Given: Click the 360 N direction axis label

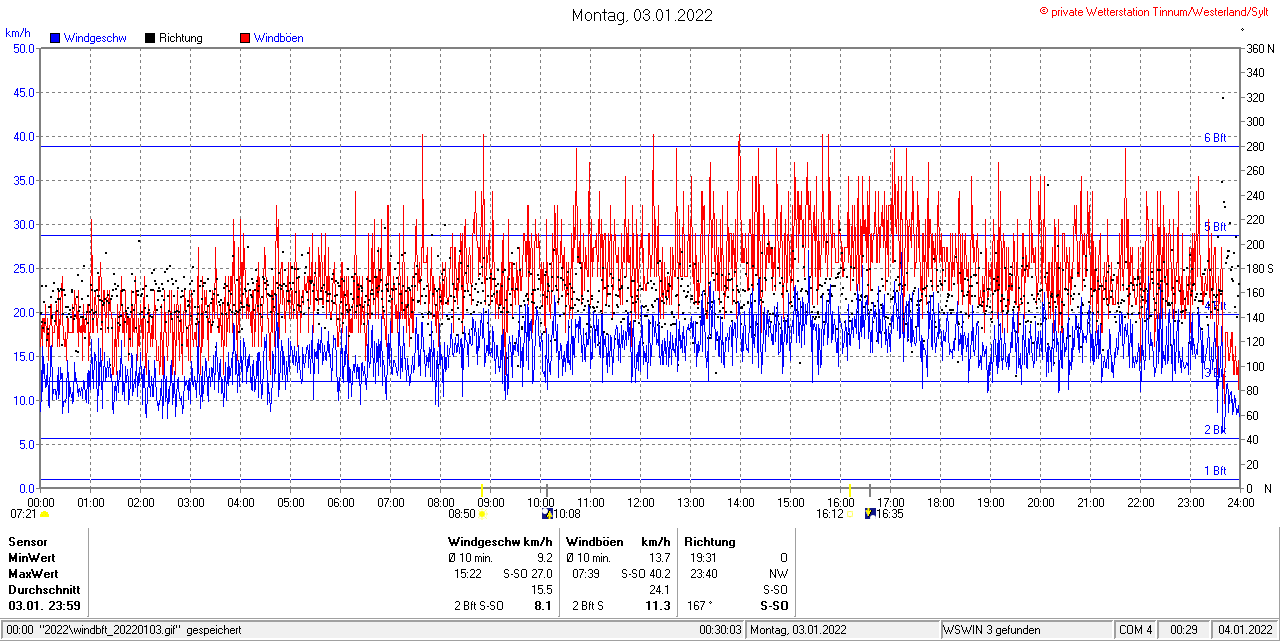Looking at the screenshot, I should [x=1260, y=49].
